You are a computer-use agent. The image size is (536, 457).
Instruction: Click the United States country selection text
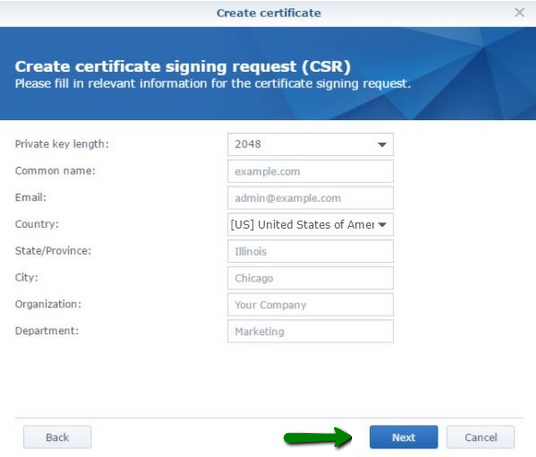(302, 225)
